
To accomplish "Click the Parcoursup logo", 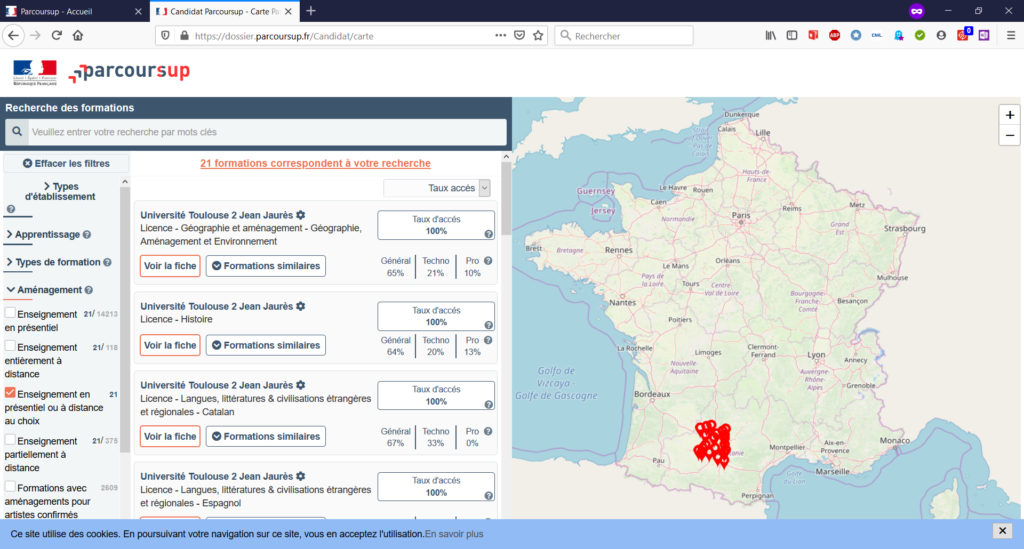I will click(129, 72).
